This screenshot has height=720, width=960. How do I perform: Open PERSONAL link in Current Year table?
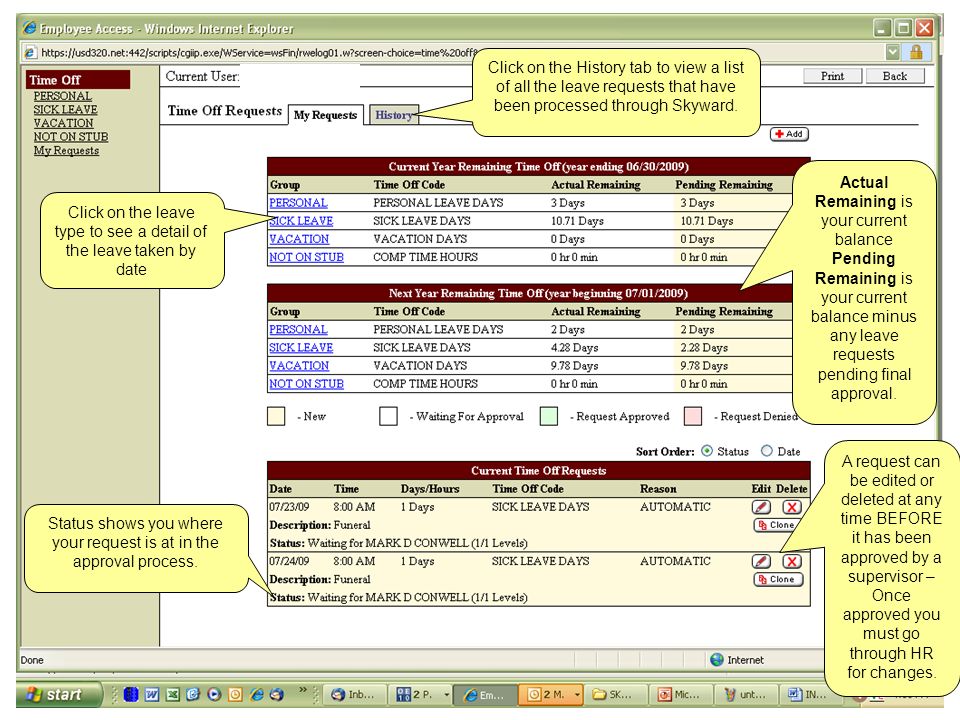point(298,203)
